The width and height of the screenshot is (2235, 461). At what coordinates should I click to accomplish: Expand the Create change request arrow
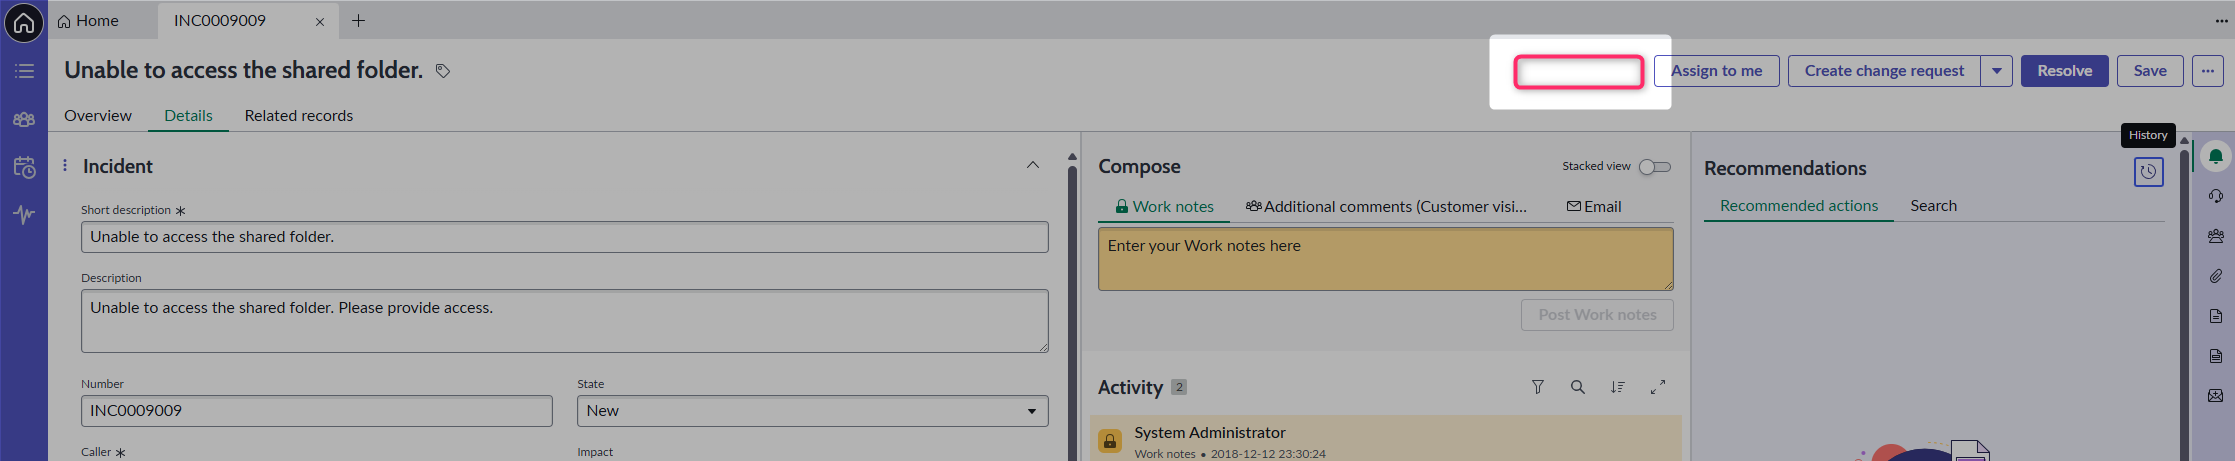pyautogui.click(x=1997, y=71)
